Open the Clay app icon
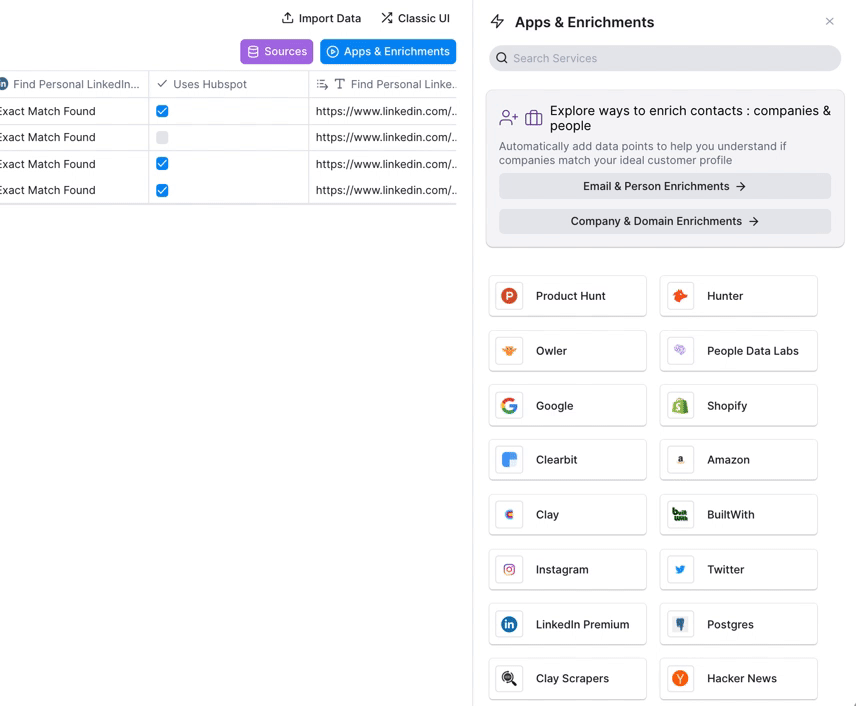 tap(509, 514)
